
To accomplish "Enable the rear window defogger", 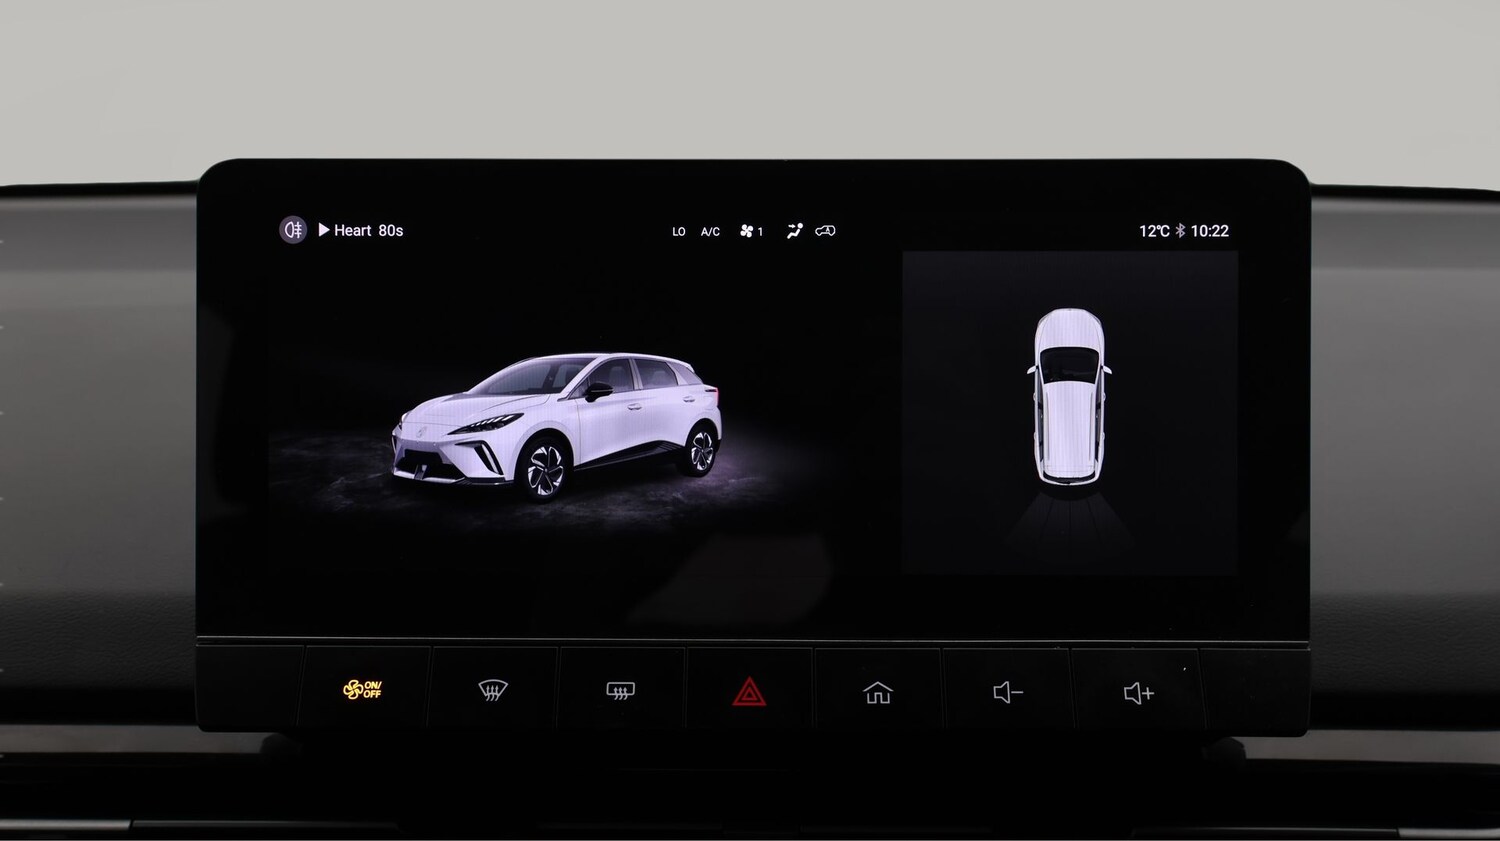I will tap(620, 690).
